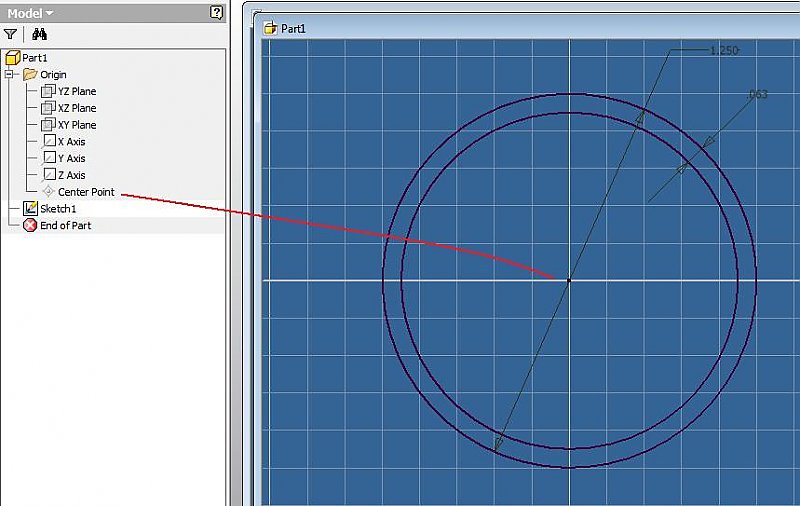Viewport: 800px width, 506px height.
Task: Select Y Axis in the tree
Action: pyautogui.click(x=71, y=159)
